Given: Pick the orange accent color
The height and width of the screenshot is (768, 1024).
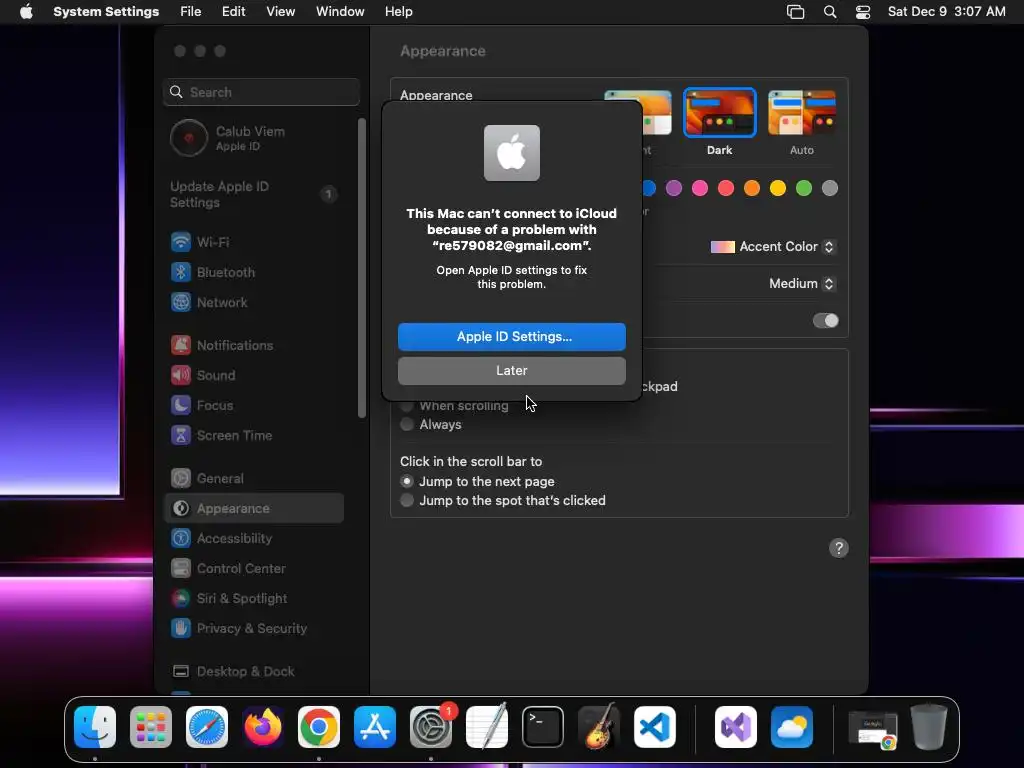Looking at the screenshot, I should coord(752,189).
